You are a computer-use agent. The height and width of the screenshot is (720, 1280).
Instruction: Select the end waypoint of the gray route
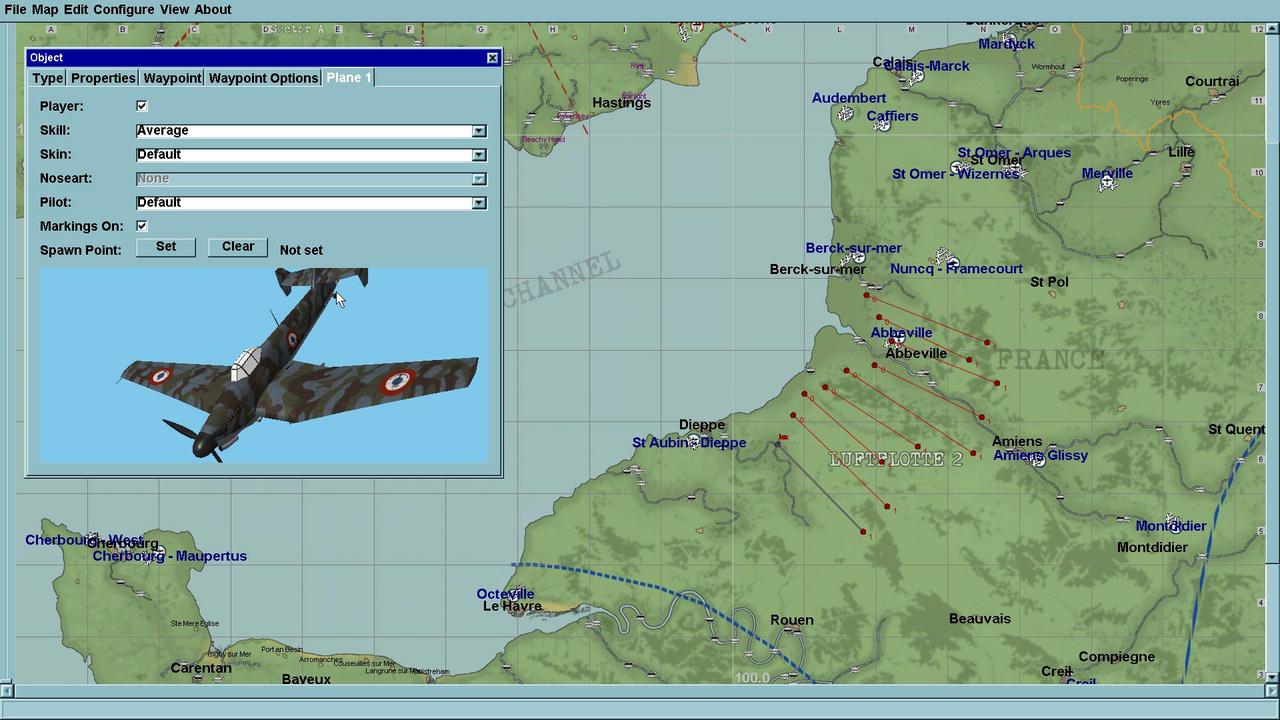(863, 532)
